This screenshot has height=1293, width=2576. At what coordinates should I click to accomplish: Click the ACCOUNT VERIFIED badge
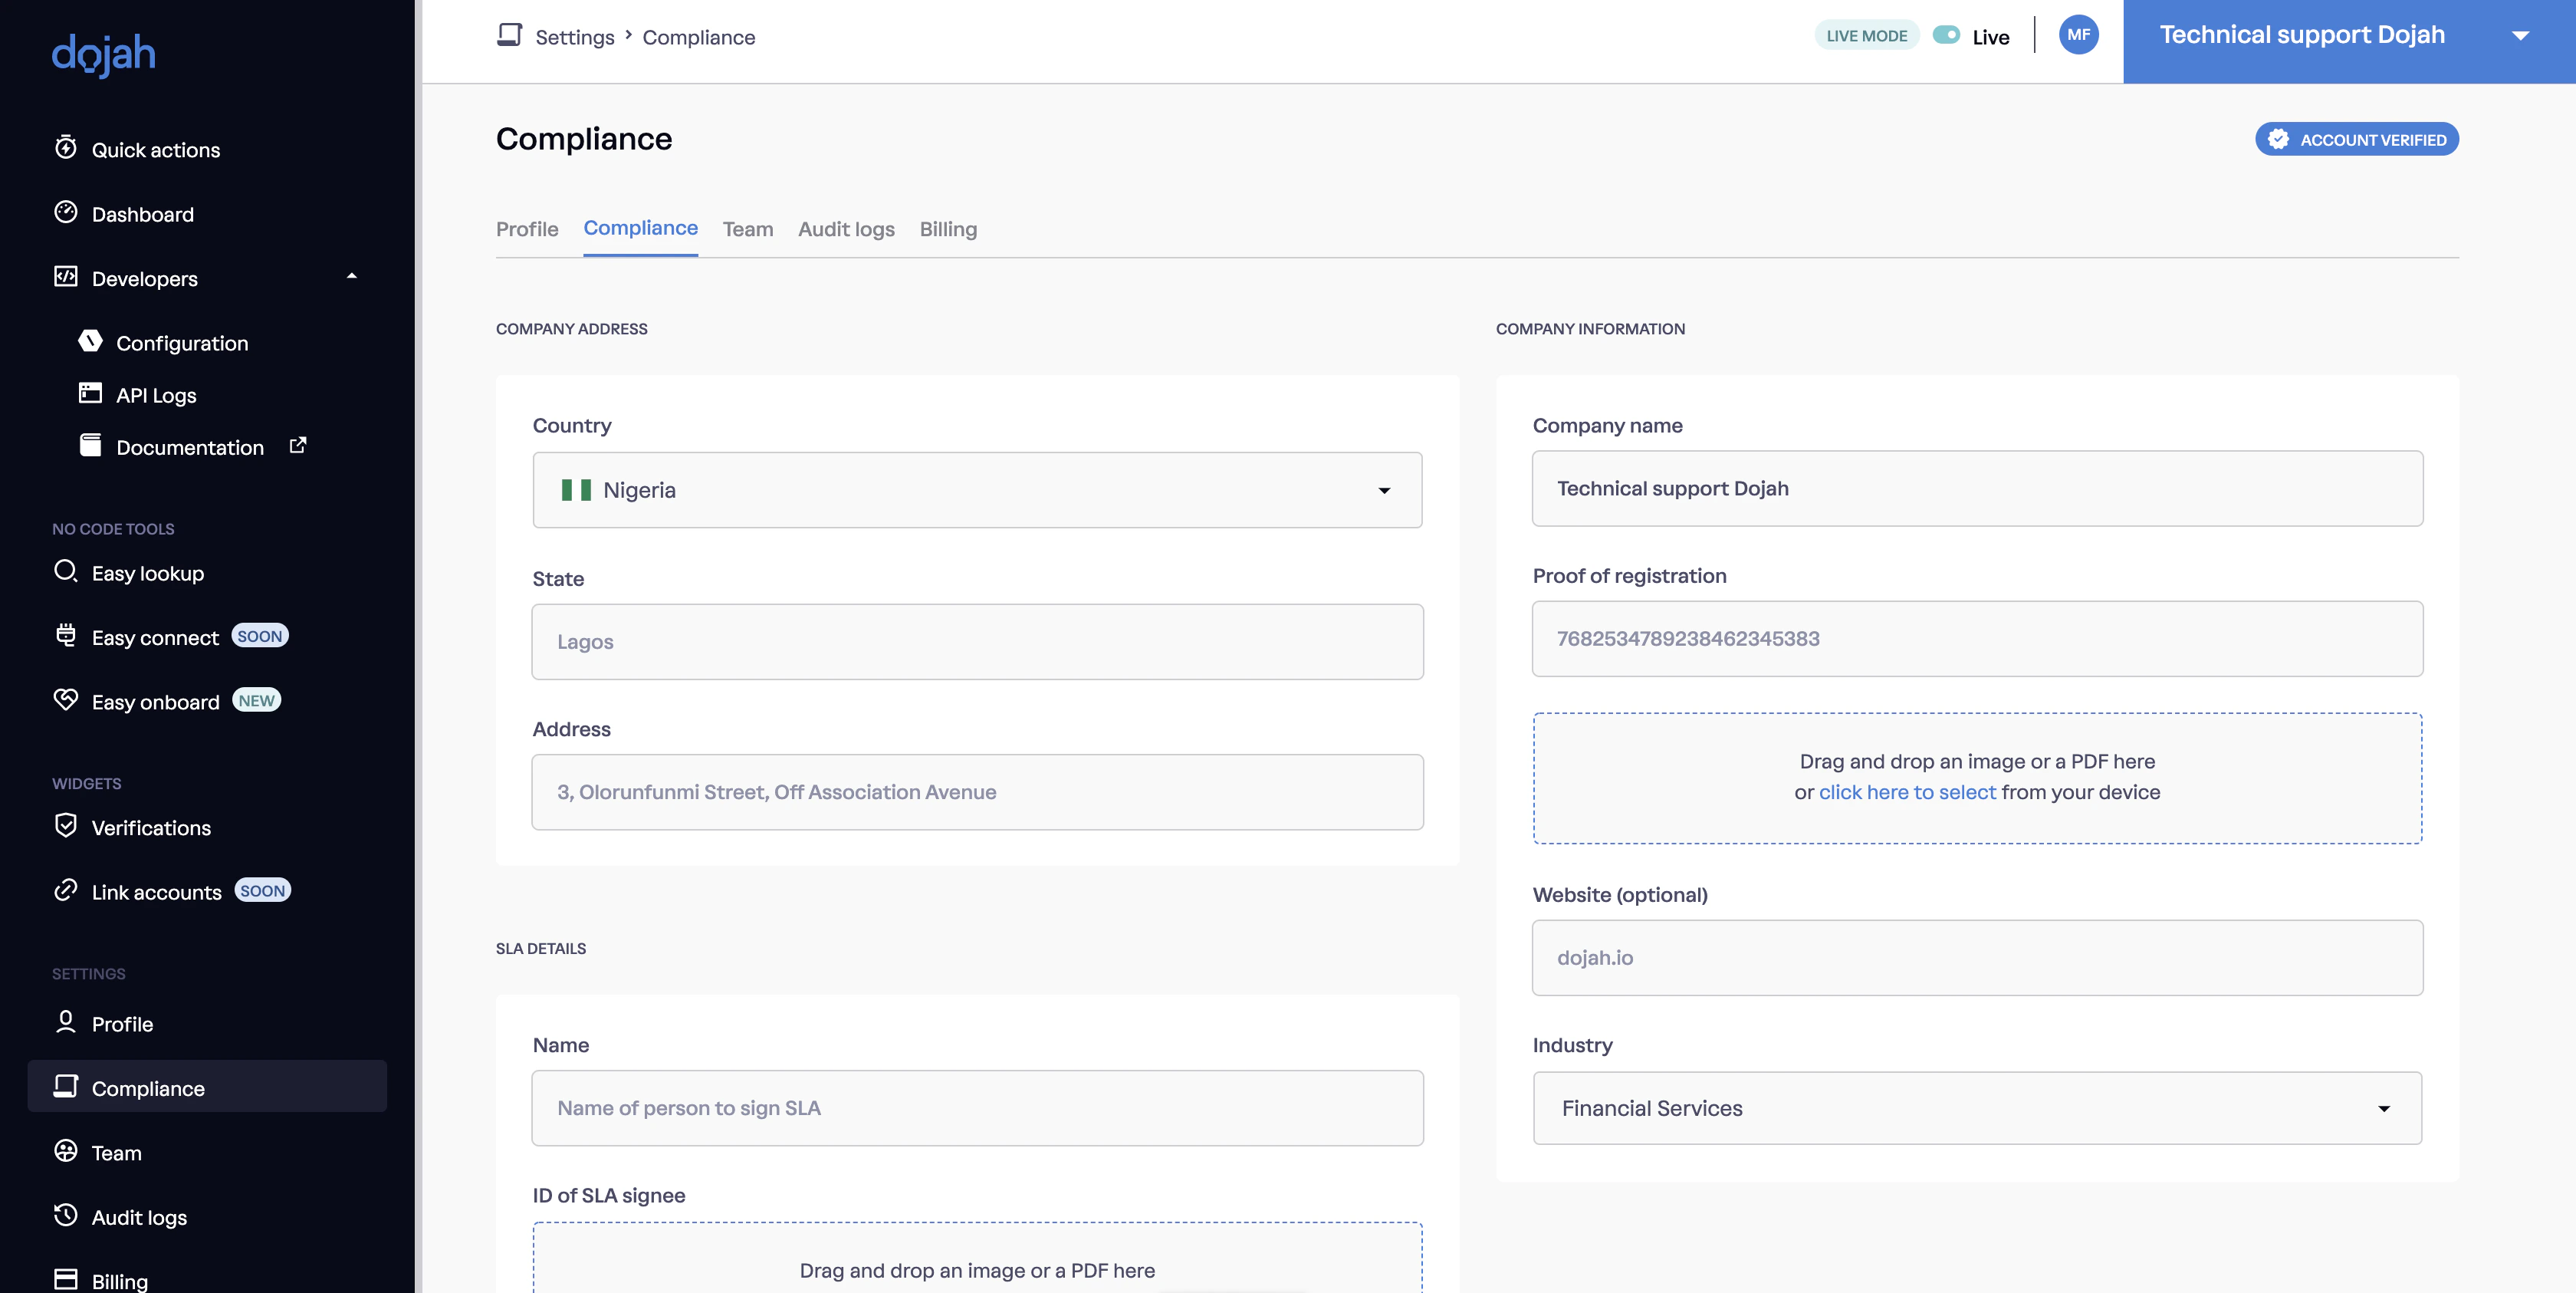point(2357,139)
